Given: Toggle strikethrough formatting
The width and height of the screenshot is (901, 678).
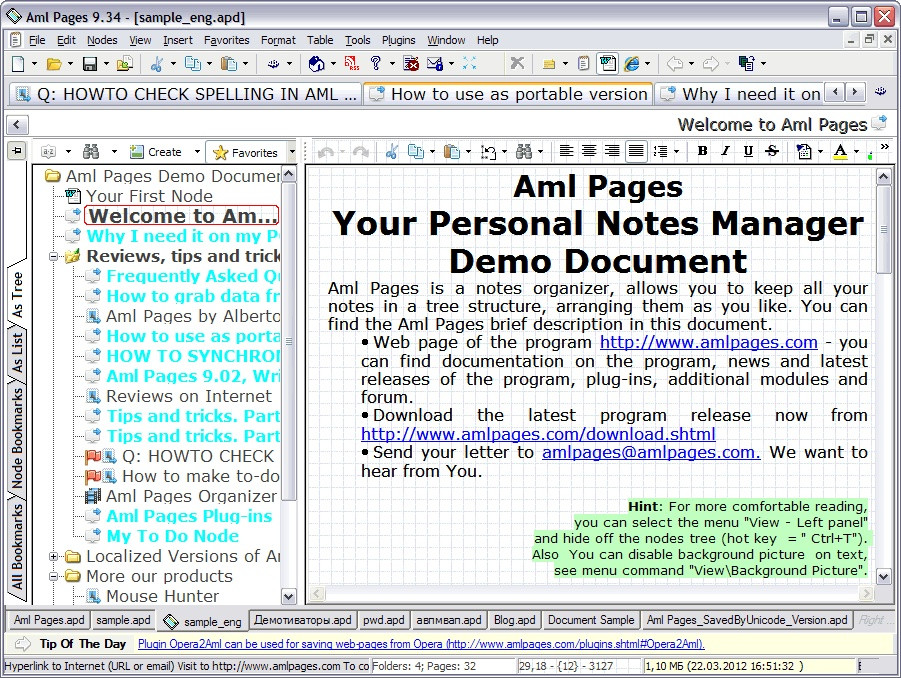Looking at the screenshot, I should pyautogui.click(x=772, y=151).
